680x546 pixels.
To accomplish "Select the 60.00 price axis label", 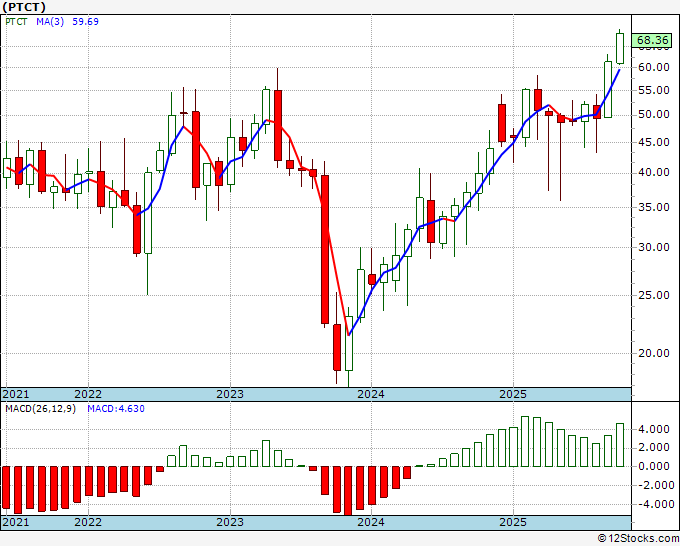I will pos(654,67).
